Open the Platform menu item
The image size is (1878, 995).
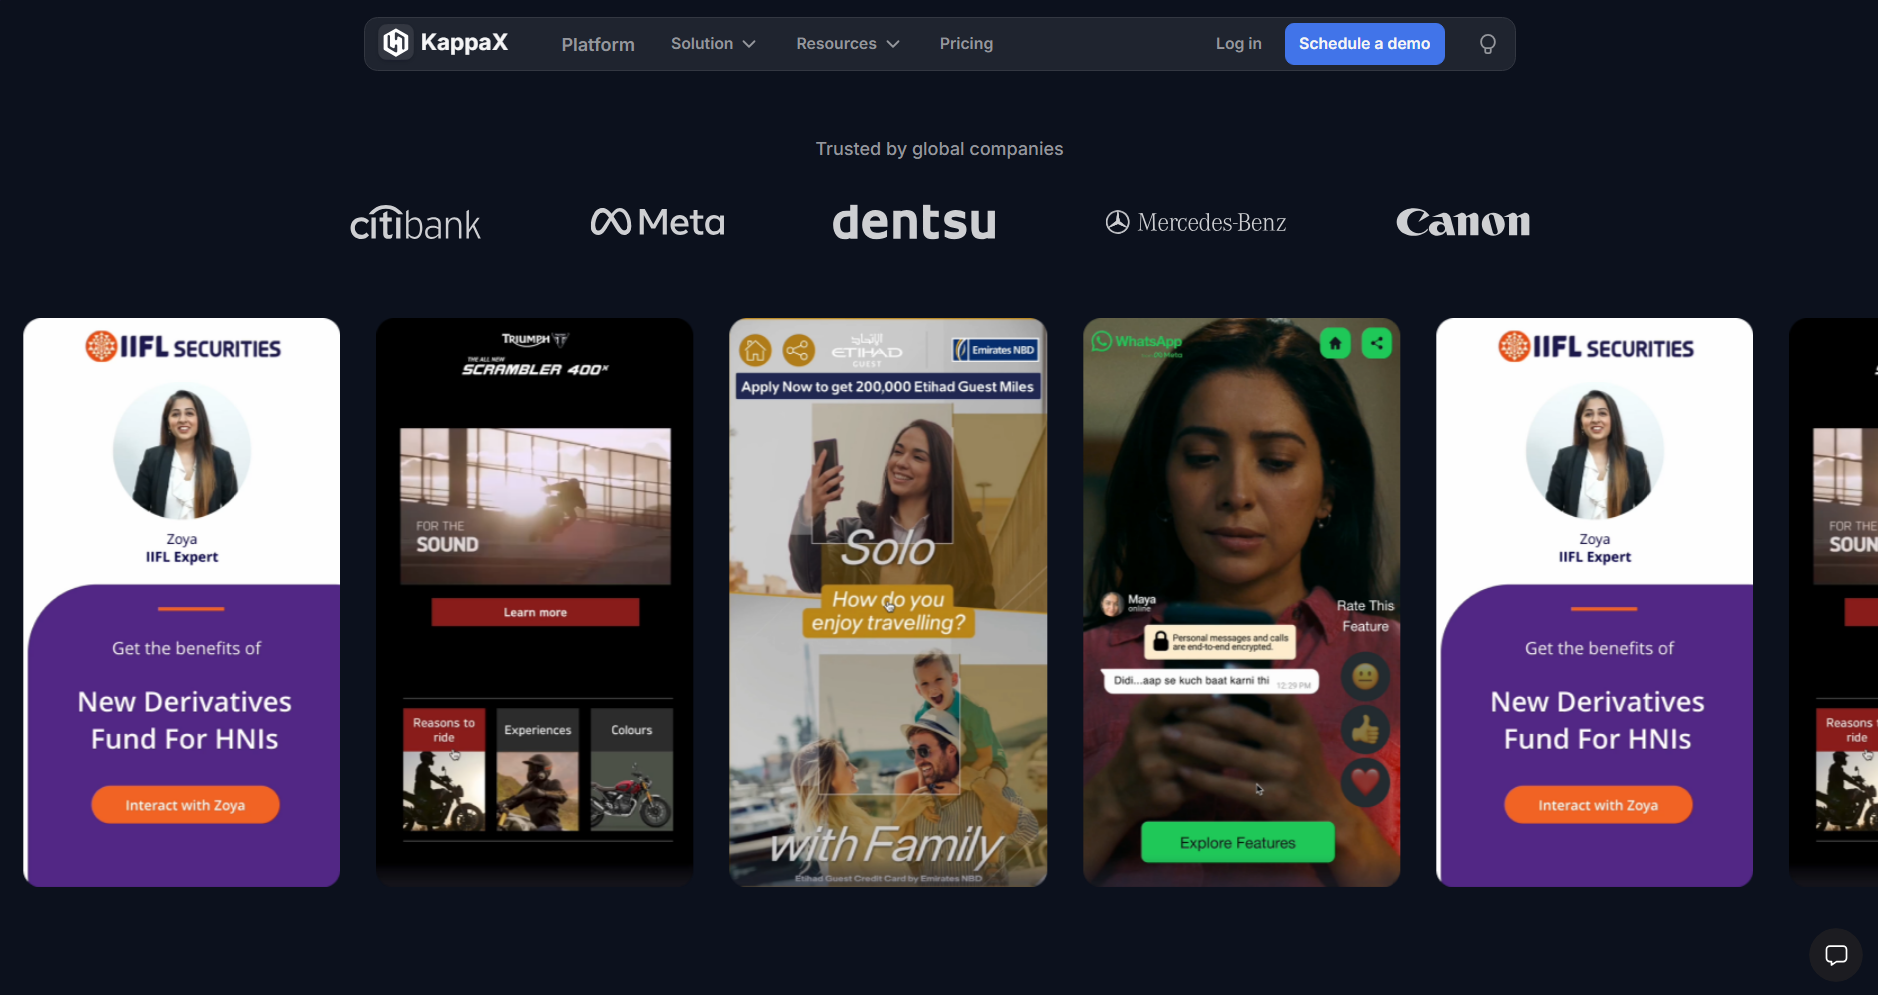[x=598, y=44]
